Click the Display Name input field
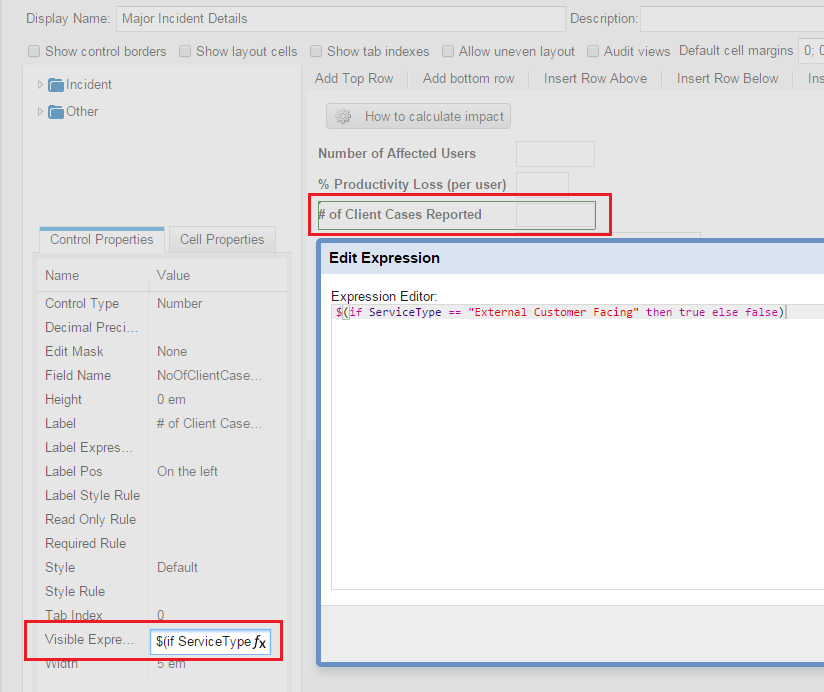The image size is (824, 692). coord(340,18)
